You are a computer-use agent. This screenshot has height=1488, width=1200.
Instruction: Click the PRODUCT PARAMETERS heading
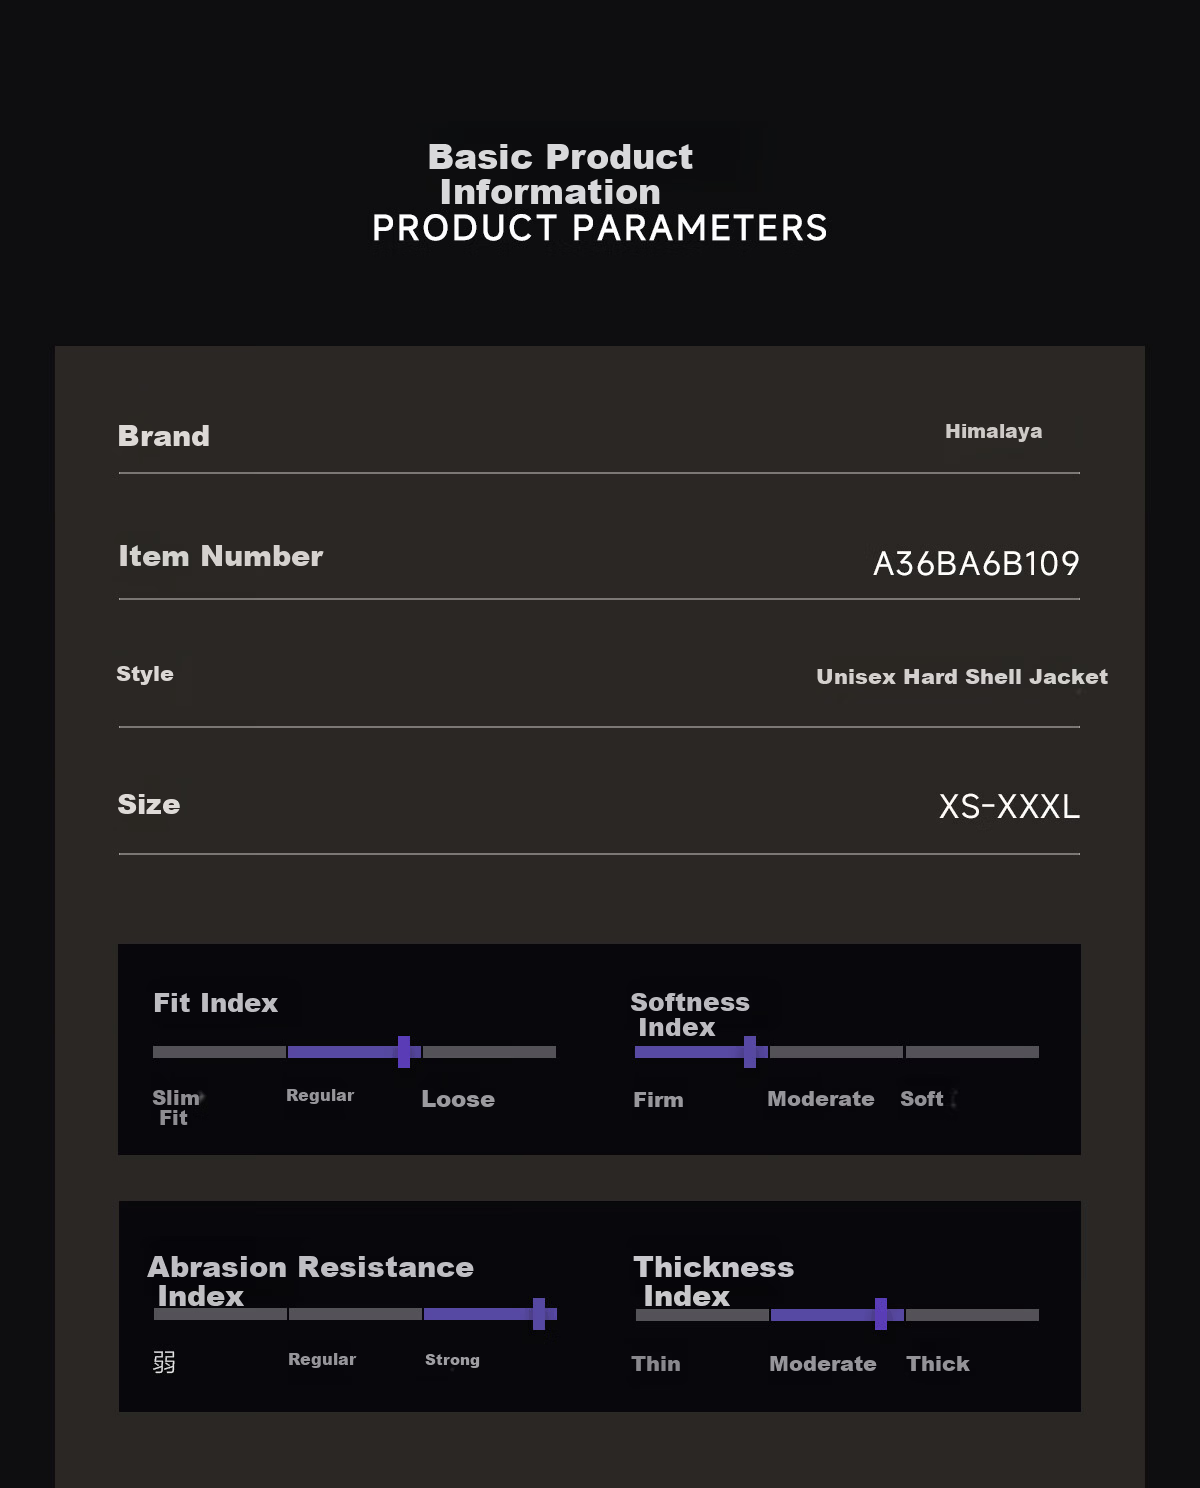[600, 228]
